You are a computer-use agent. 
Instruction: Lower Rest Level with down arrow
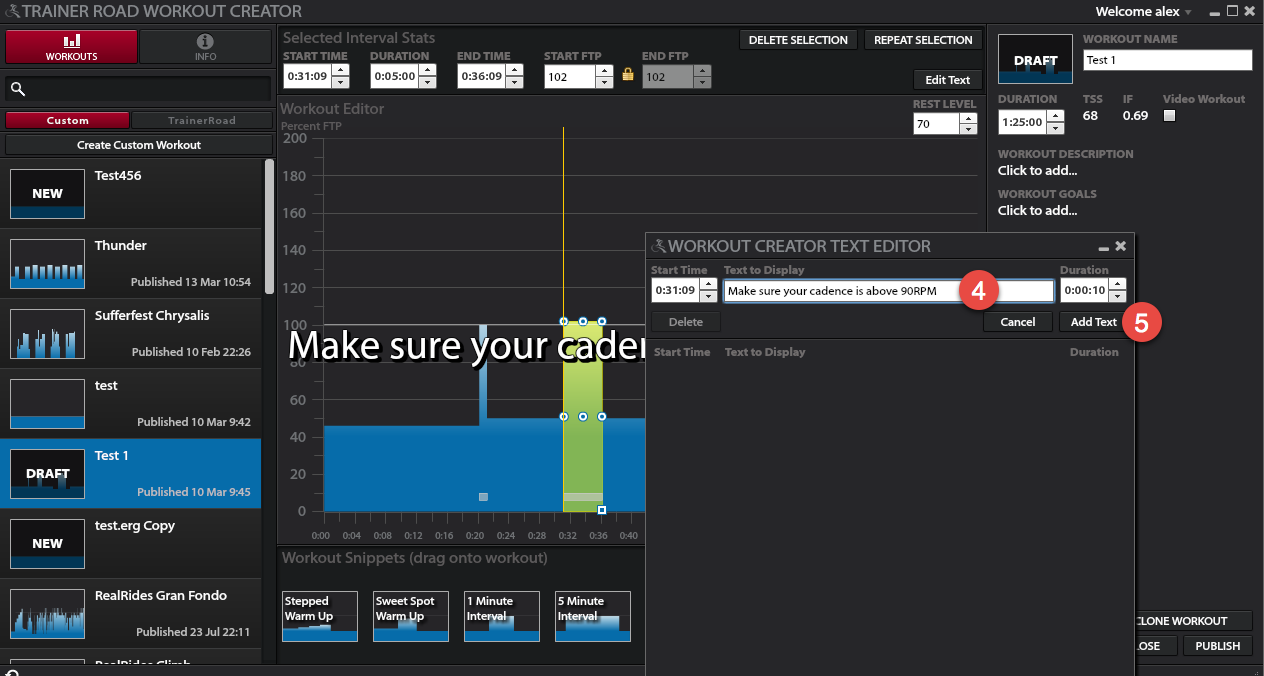tap(968, 130)
